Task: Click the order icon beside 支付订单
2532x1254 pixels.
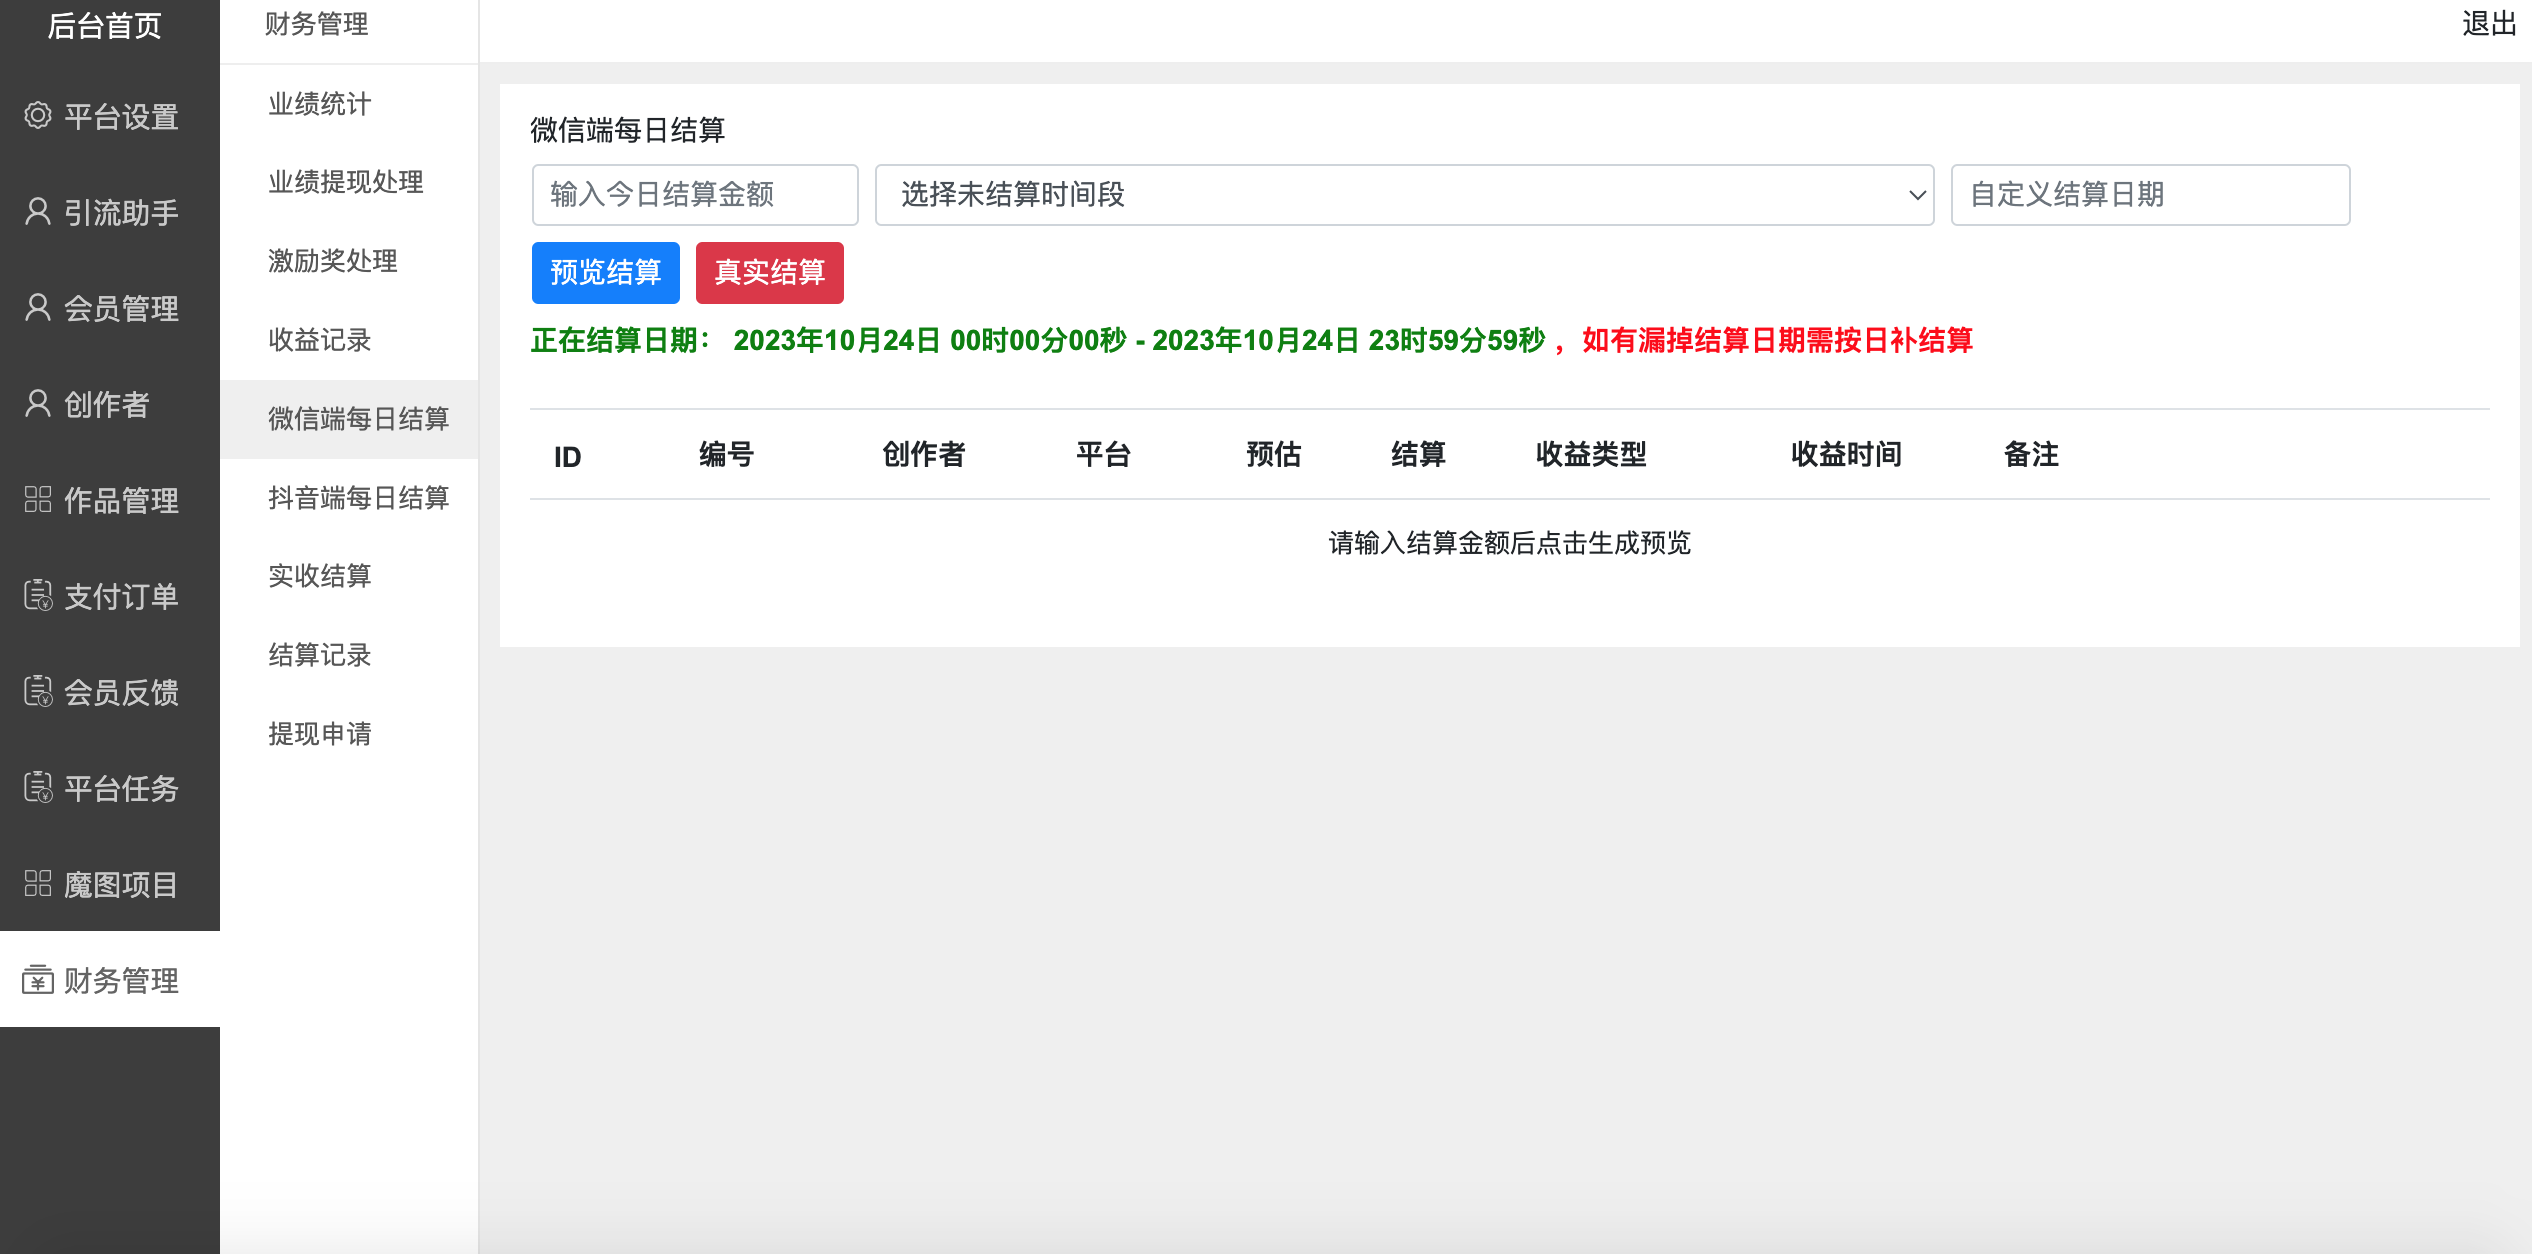Action: 38,596
